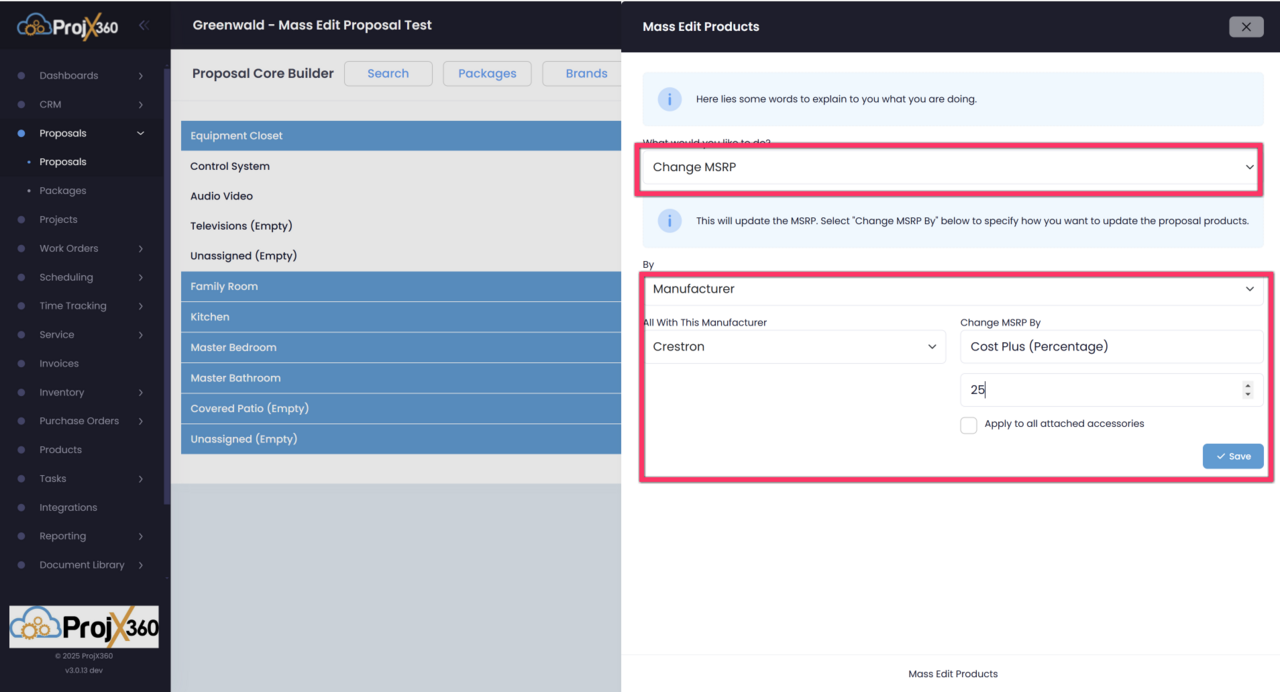
Task: Switch to the Packages tab
Action: tap(487, 73)
